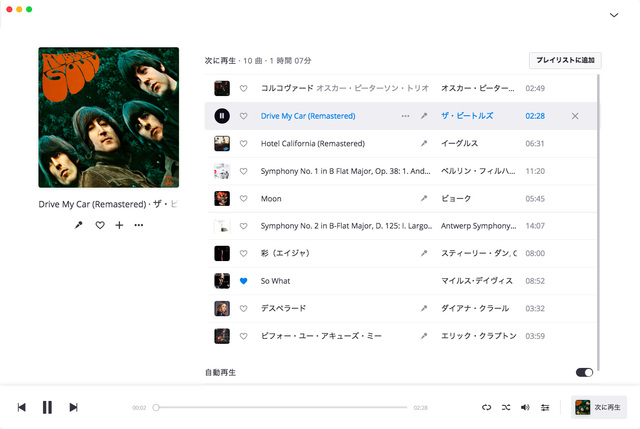The image size is (640, 429).
Task: Favorite the current song under the album art
Action: tap(100, 225)
